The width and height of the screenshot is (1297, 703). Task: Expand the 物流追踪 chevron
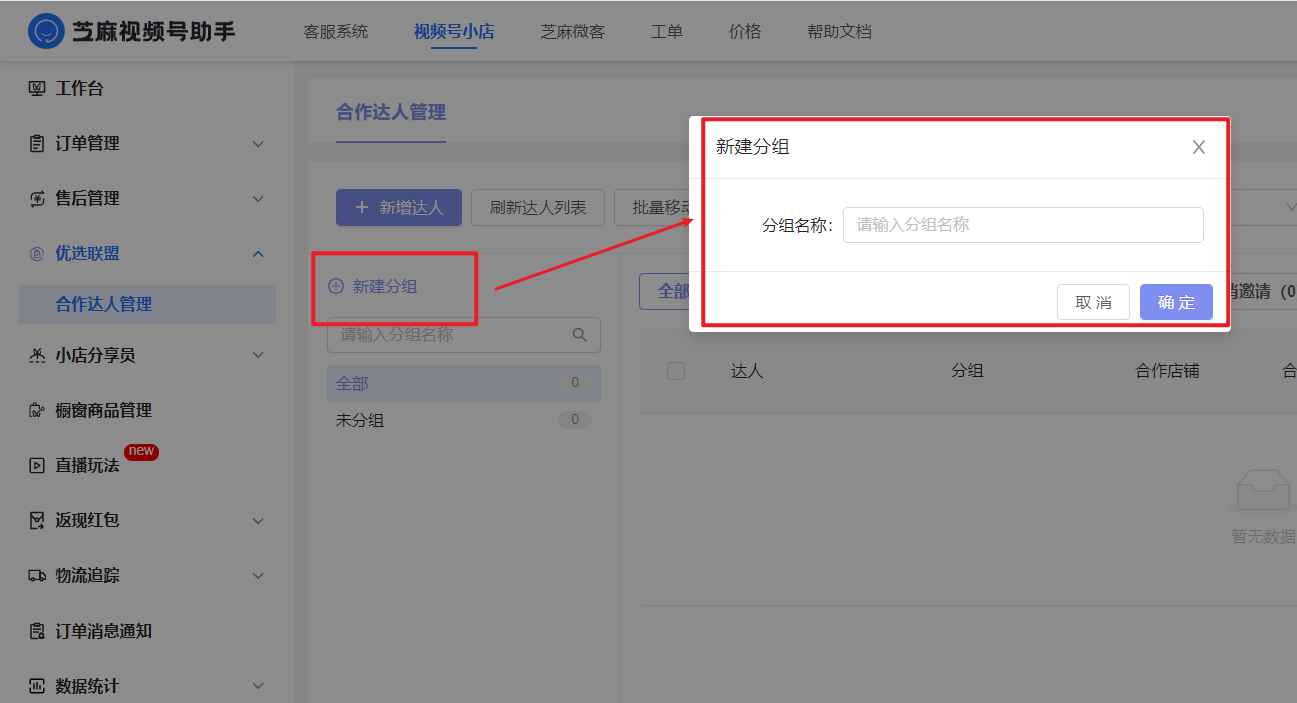click(x=258, y=575)
